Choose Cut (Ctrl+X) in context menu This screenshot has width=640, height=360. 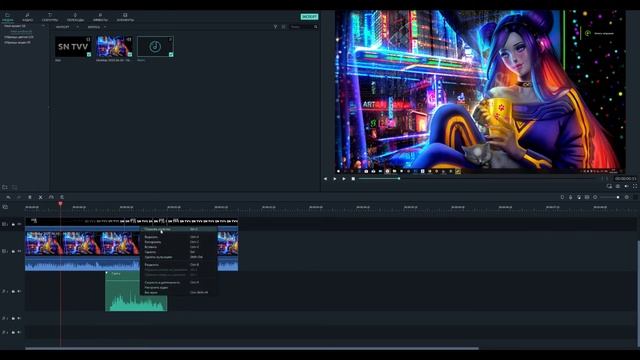178,237
